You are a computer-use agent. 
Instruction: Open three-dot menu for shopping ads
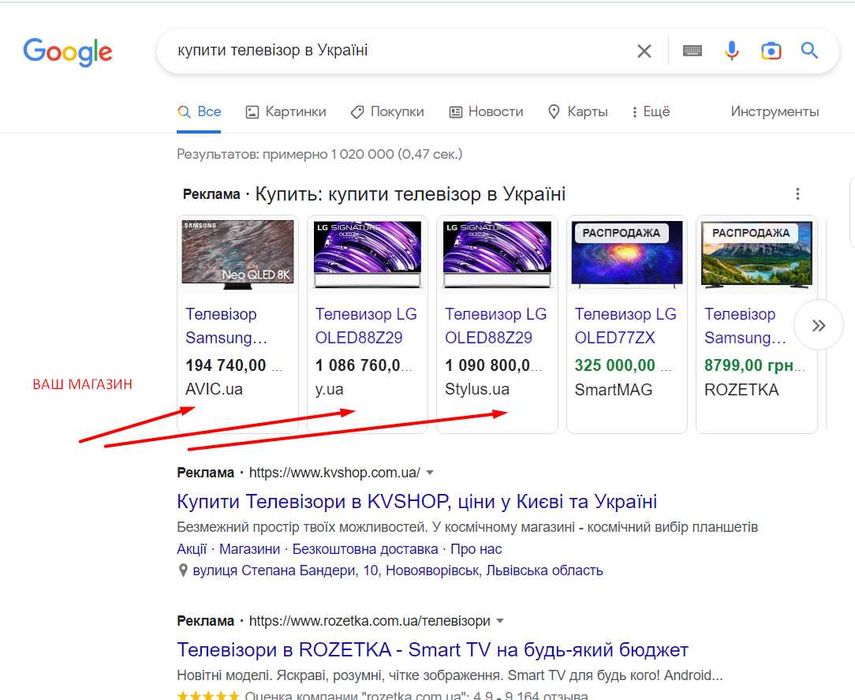(797, 194)
